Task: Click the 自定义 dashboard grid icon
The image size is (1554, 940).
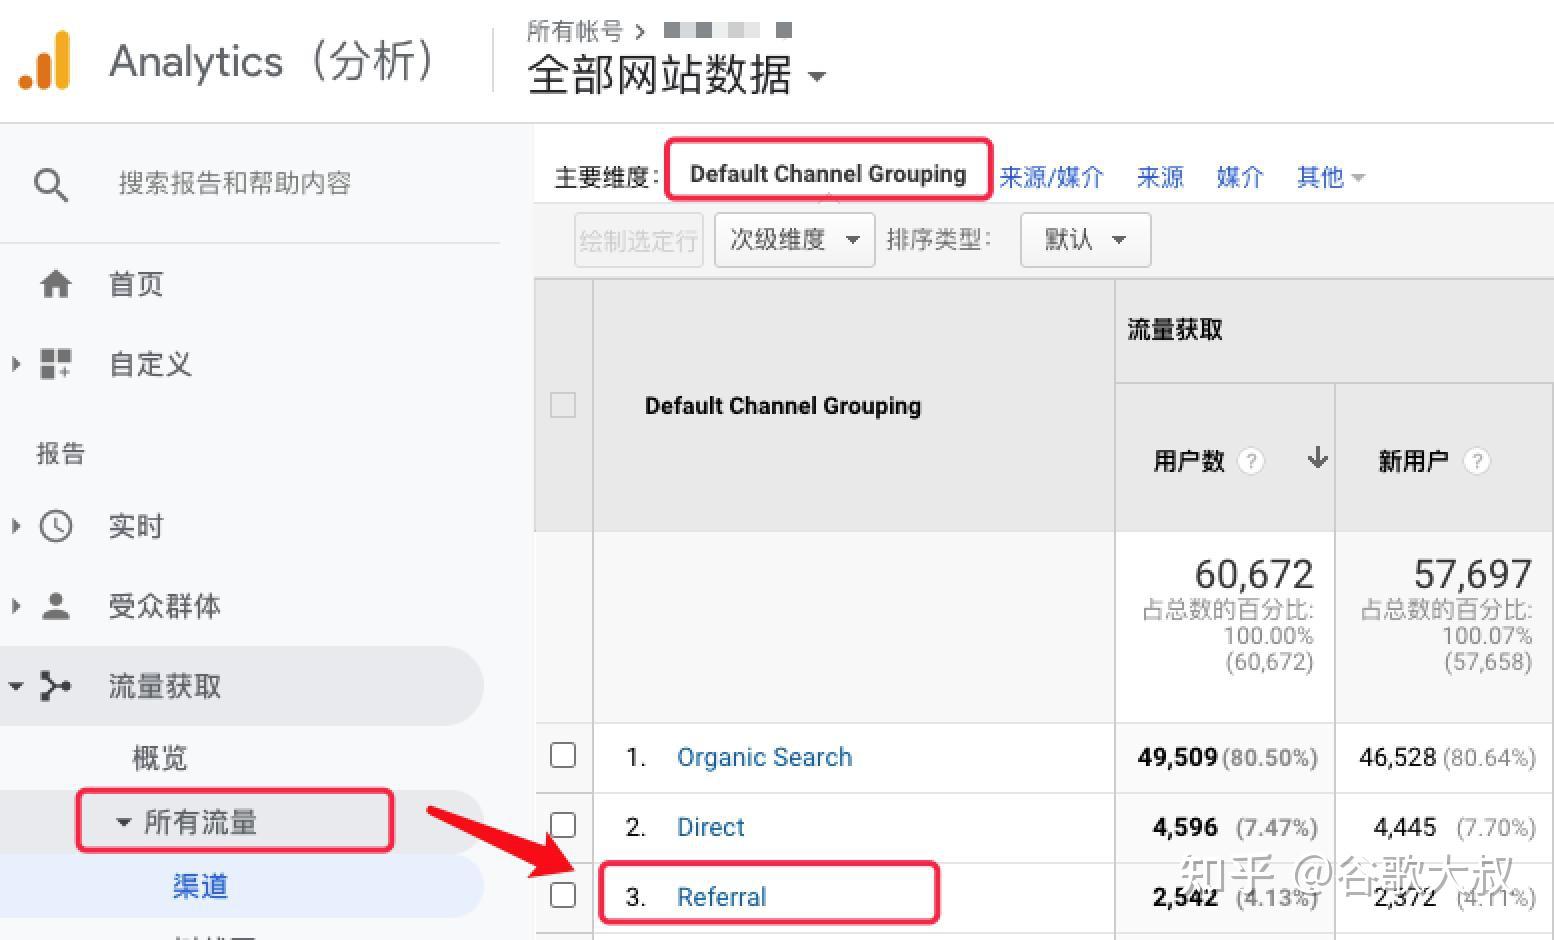Action: (x=56, y=364)
